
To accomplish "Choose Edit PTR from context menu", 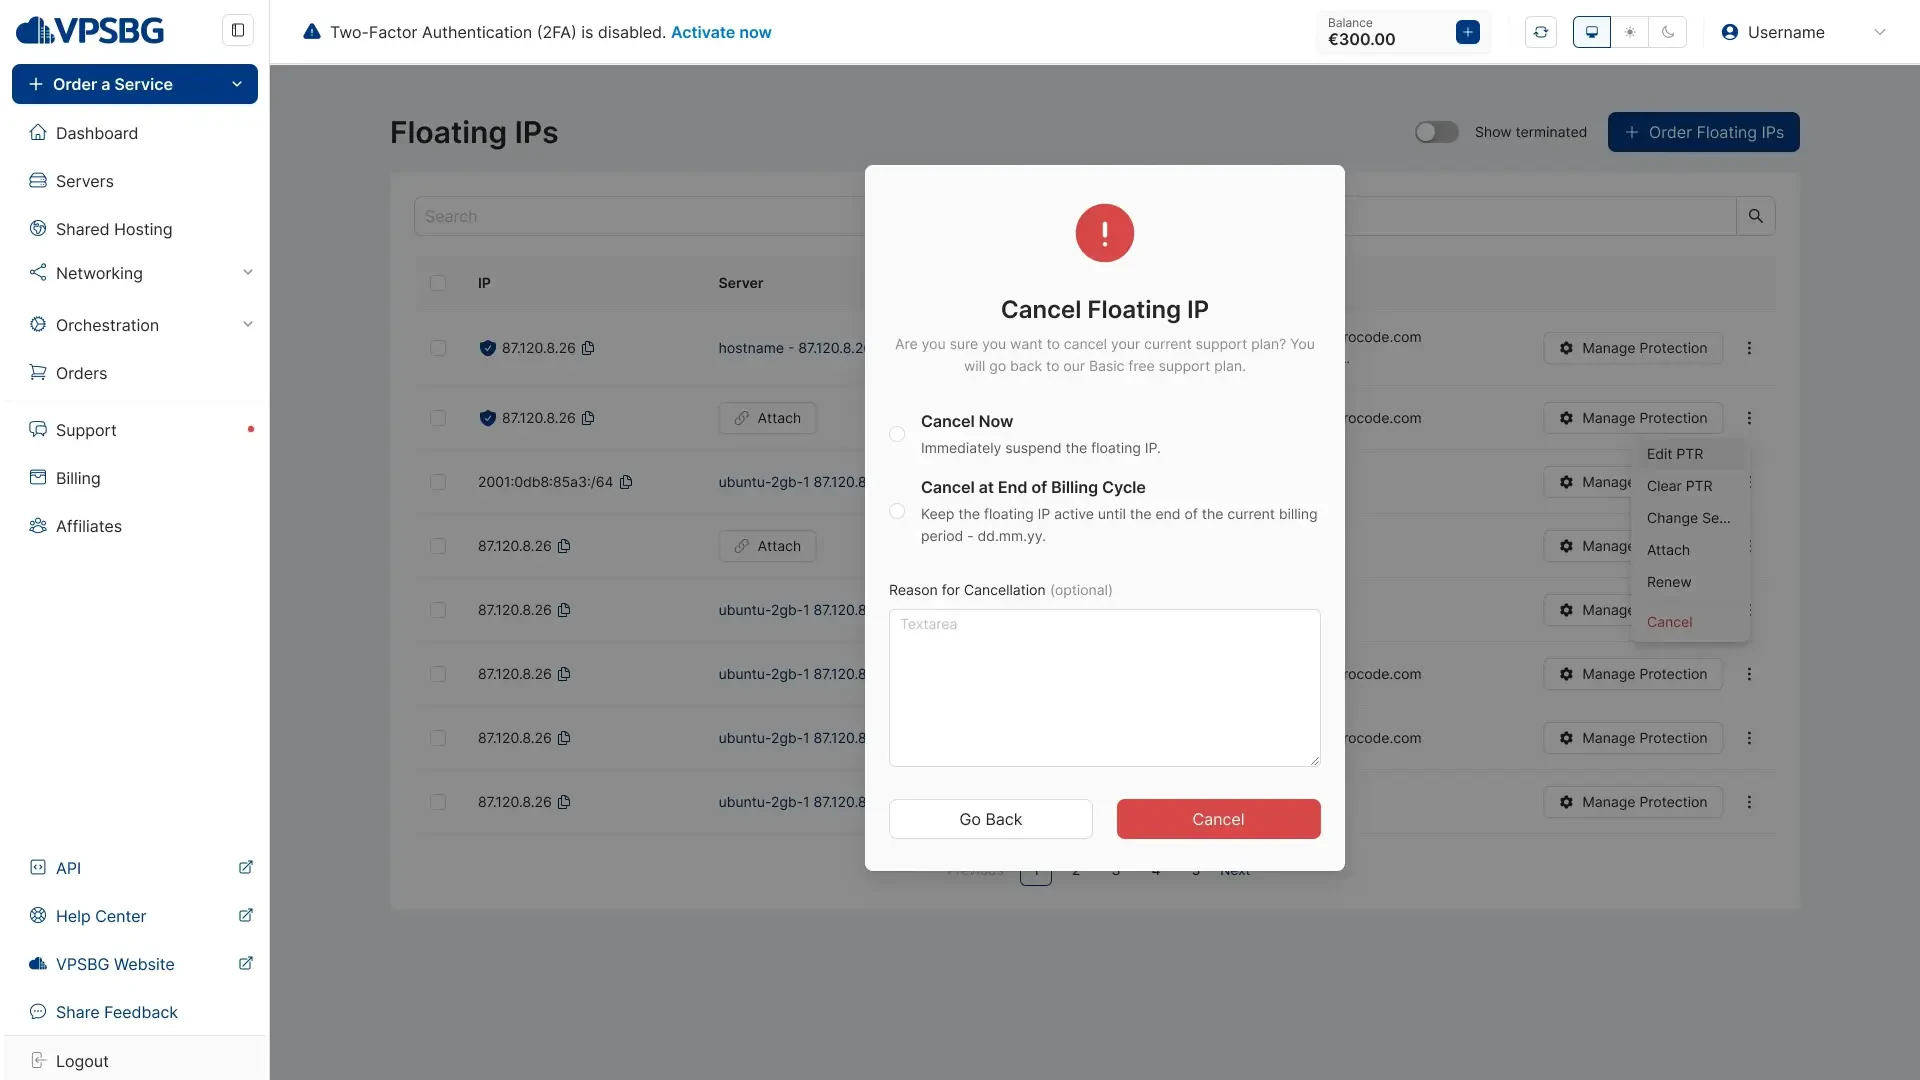I will pyautogui.click(x=1675, y=454).
